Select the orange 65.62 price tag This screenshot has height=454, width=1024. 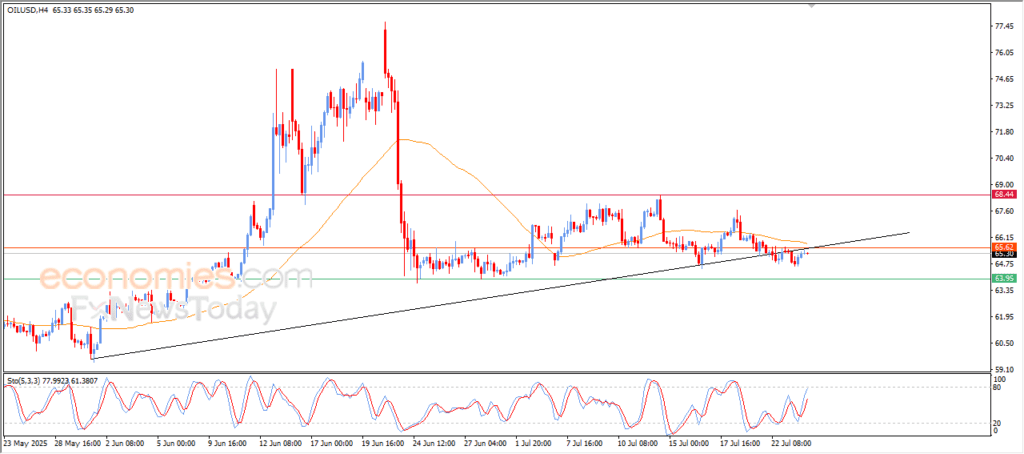1005,246
